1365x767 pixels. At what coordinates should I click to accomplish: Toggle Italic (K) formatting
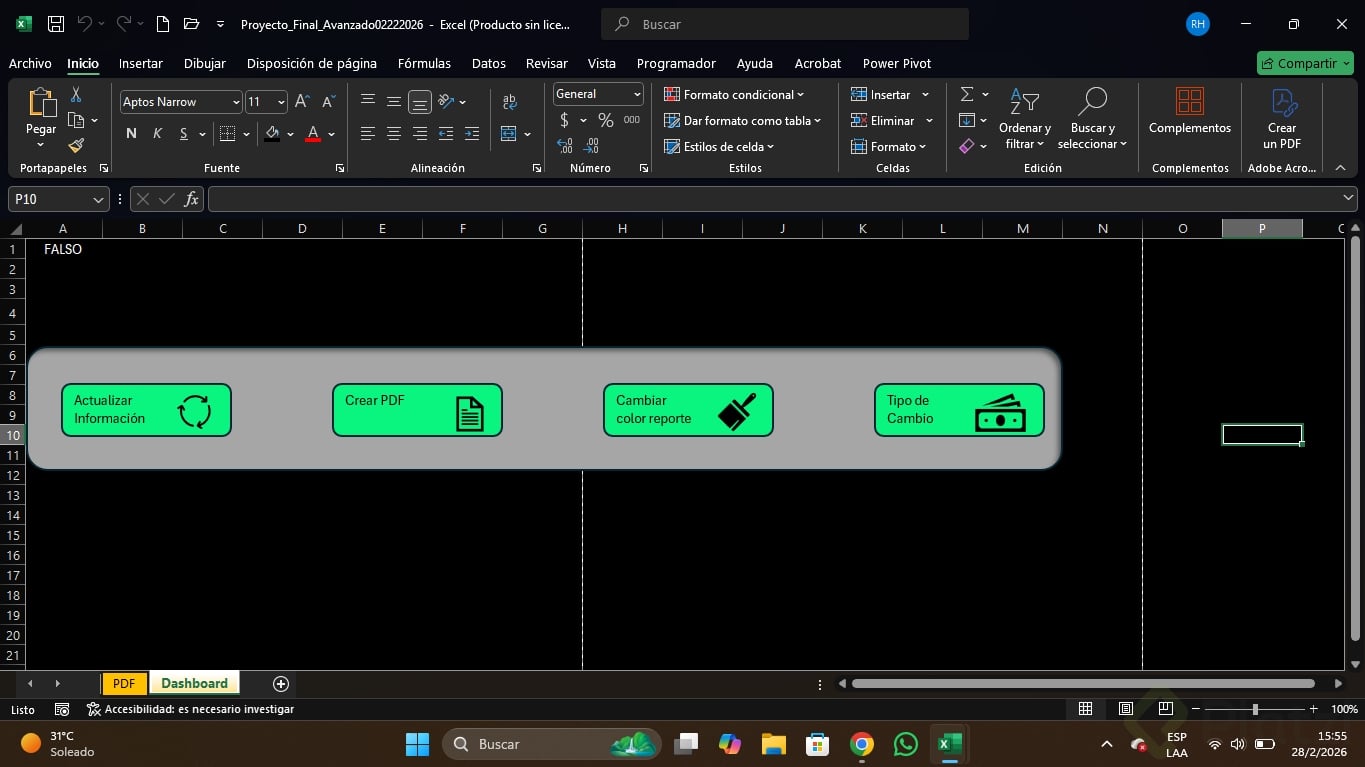click(157, 134)
